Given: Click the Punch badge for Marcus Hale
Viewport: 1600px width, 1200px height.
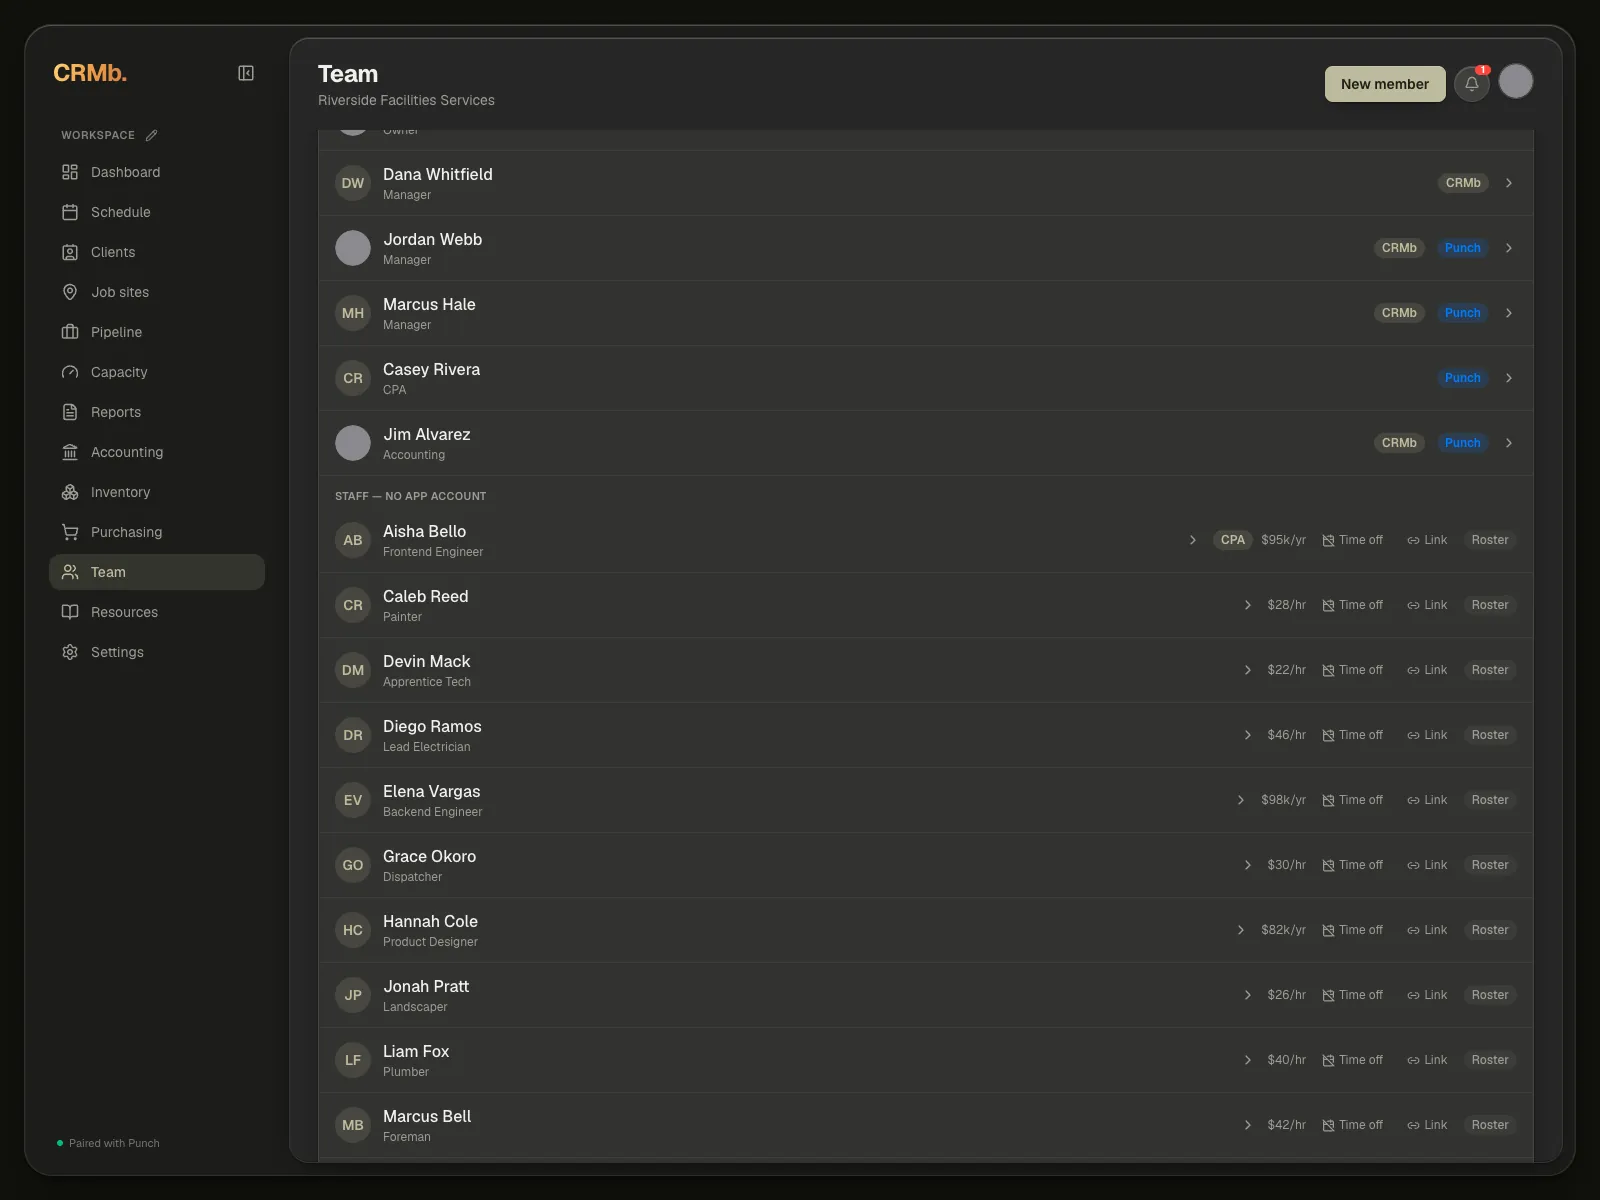Looking at the screenshot, I should [1462, 313].
